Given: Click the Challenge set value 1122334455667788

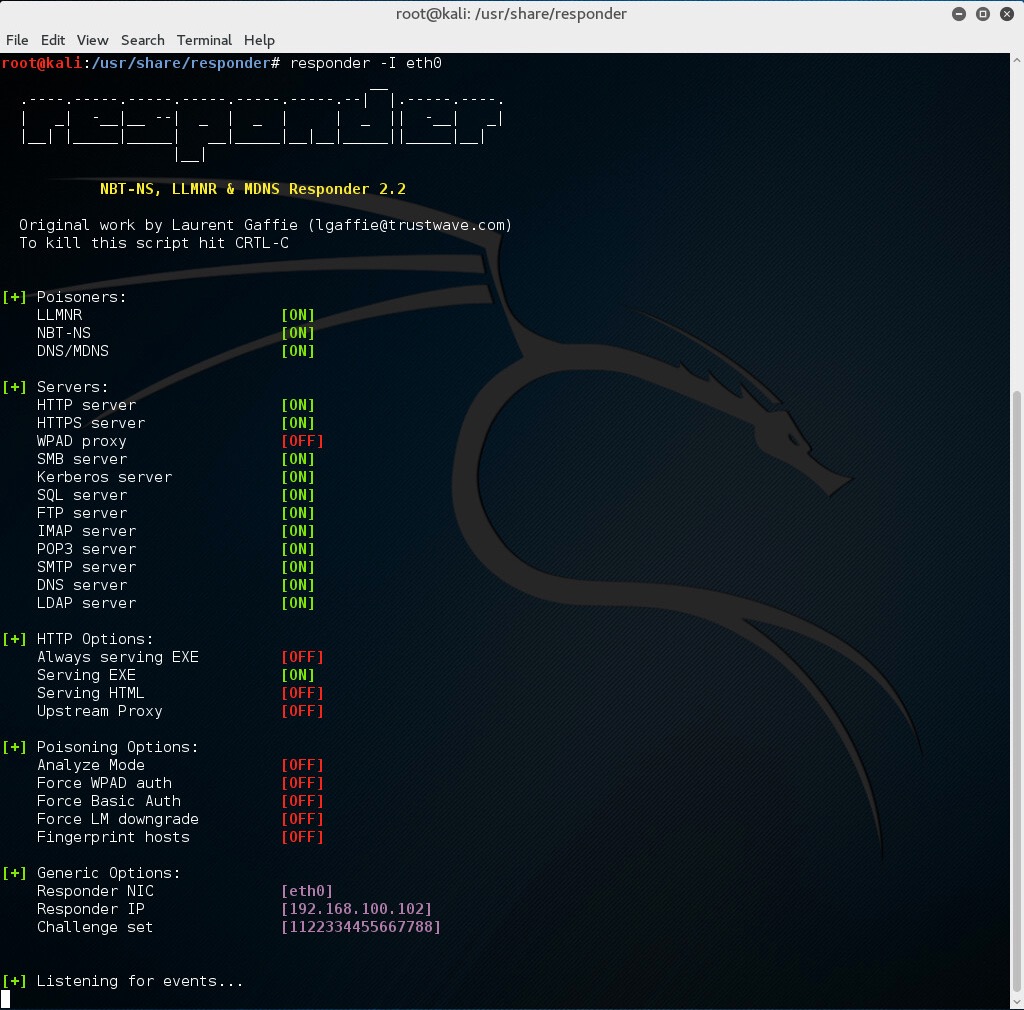Looking at the screenshot, I should tap(361, 927).
